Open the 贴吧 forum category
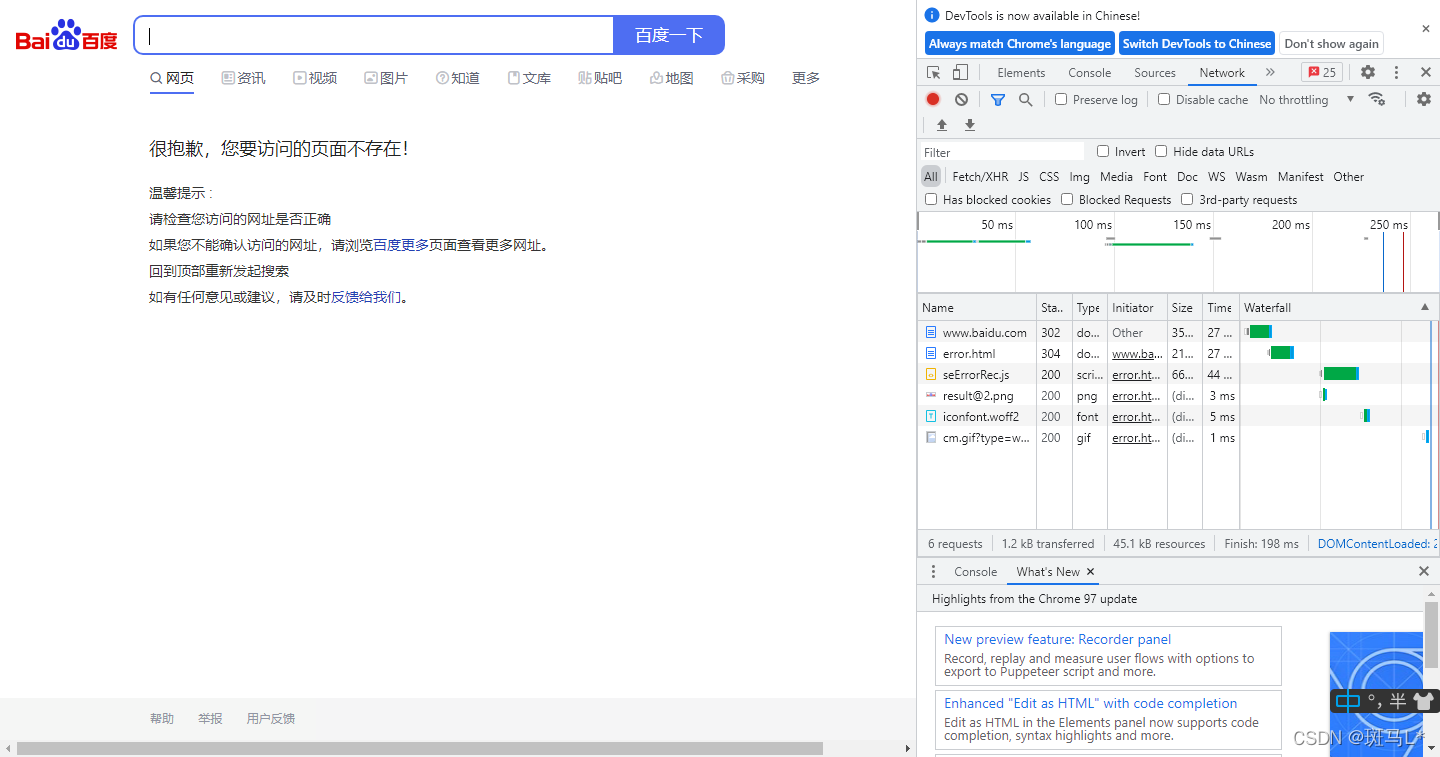 tap(600, 78)
